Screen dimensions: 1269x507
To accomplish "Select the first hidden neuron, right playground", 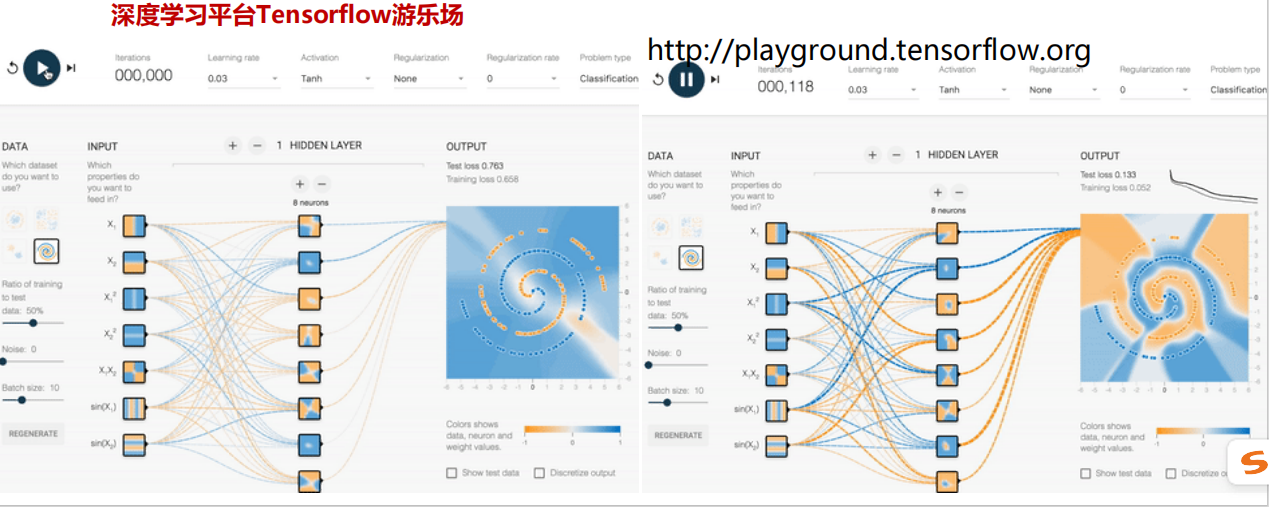I will 948,234.
